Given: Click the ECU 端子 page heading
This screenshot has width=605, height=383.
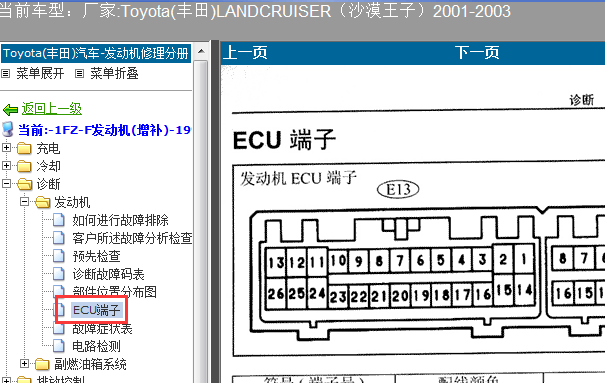Looking at the screenshot, I should [x=284, y=140].
